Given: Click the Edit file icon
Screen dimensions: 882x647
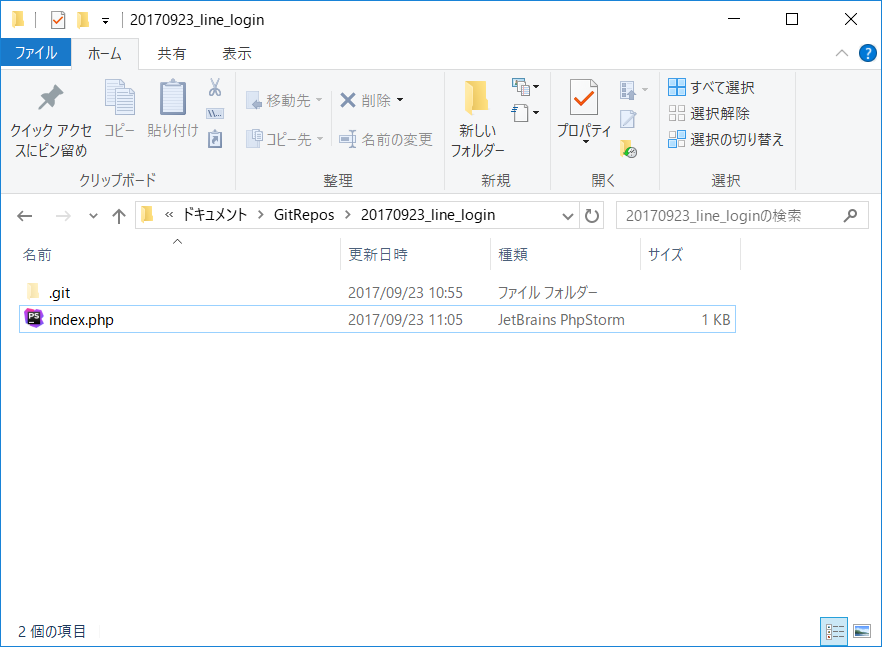Looking at the screenshot, I should point(628,119).
